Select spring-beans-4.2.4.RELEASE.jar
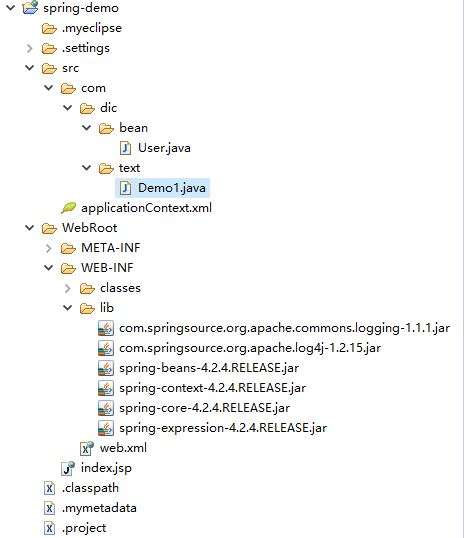Image resolution: width=464 pixels, height=538 pixels. coord(209,368)
